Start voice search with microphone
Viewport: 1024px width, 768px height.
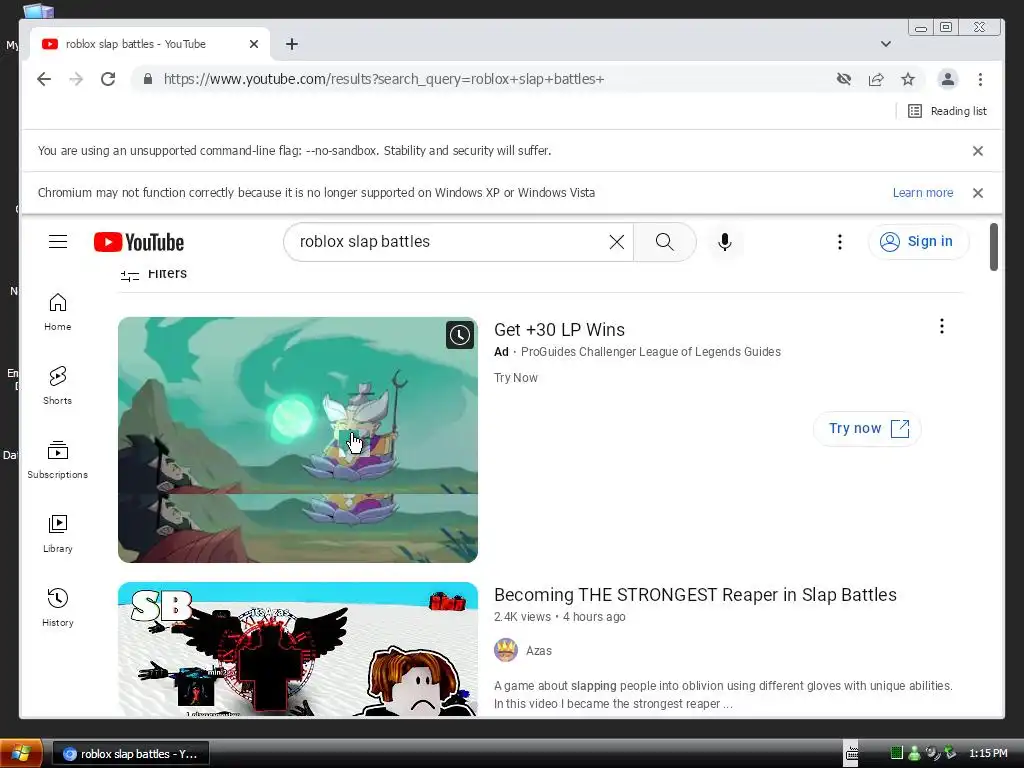click(x=724, y=242)
